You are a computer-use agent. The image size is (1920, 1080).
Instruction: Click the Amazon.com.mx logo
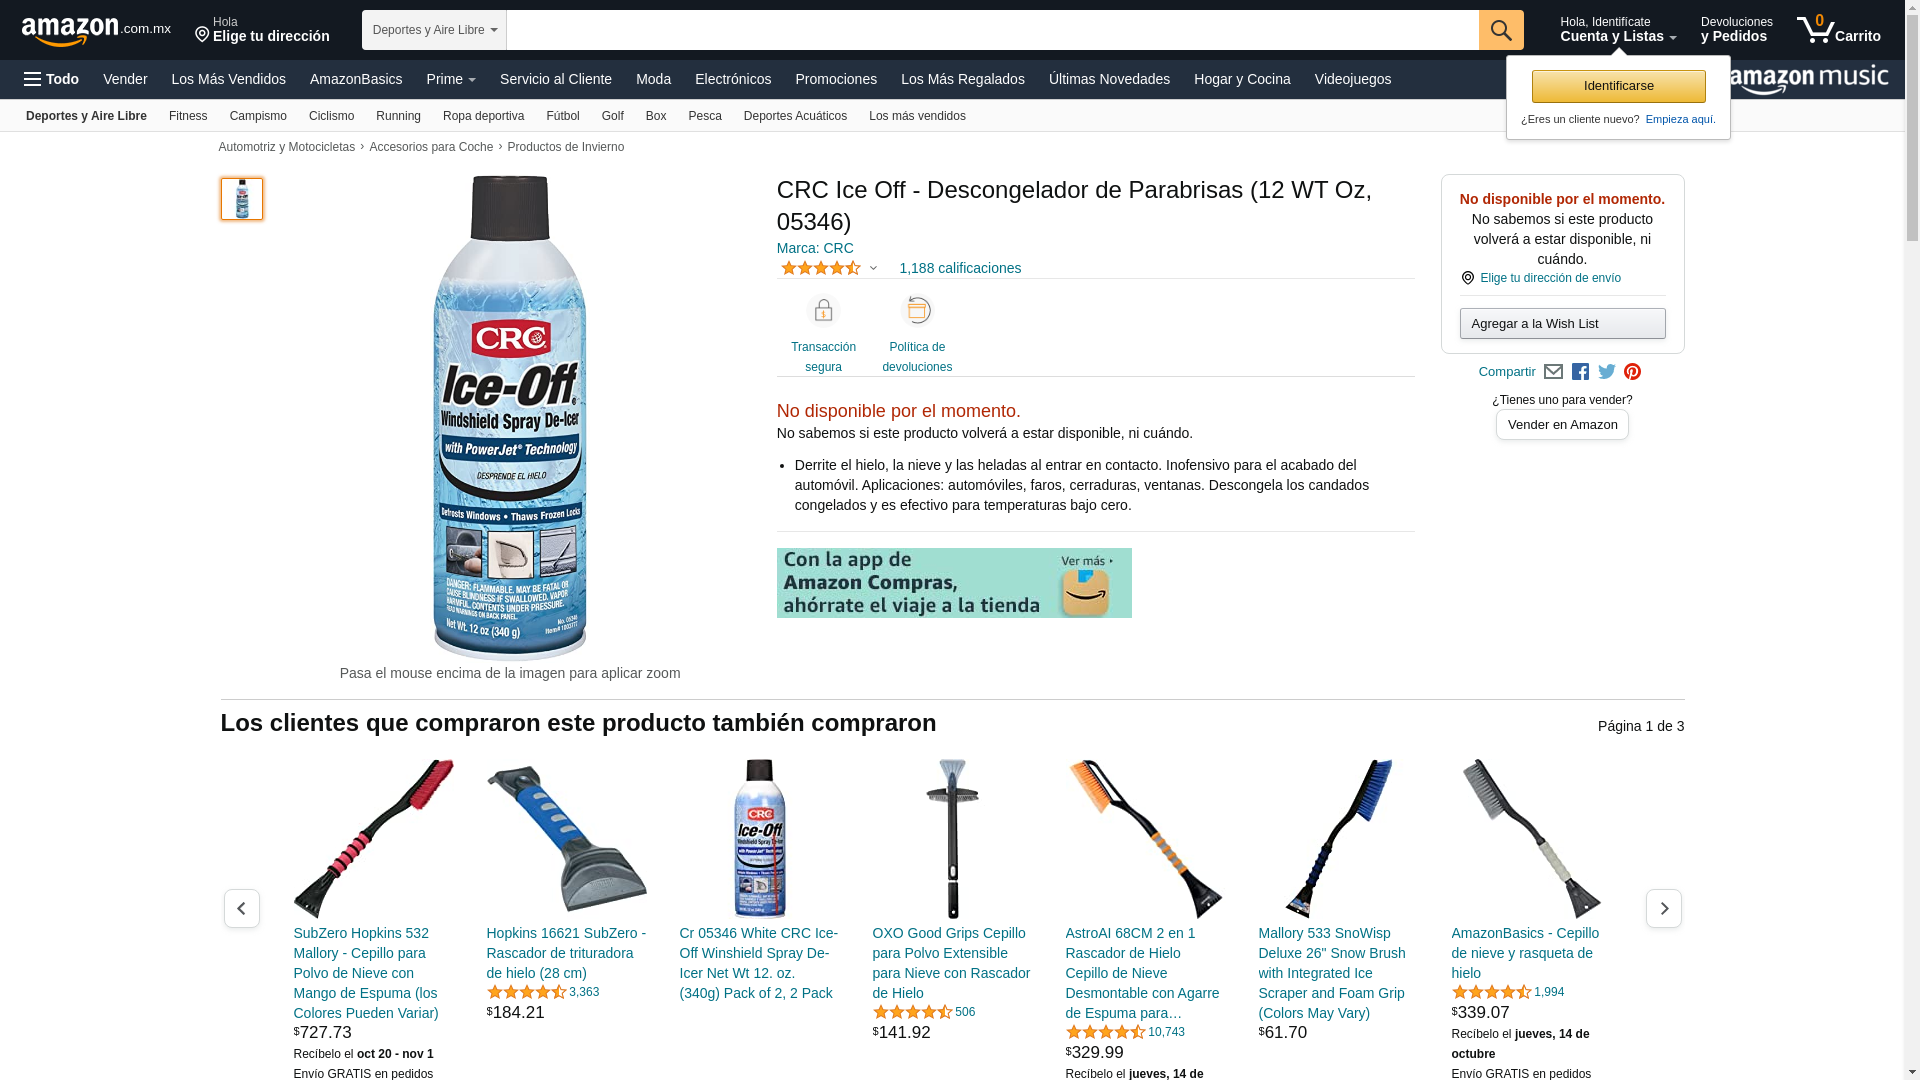coord(96,31)
